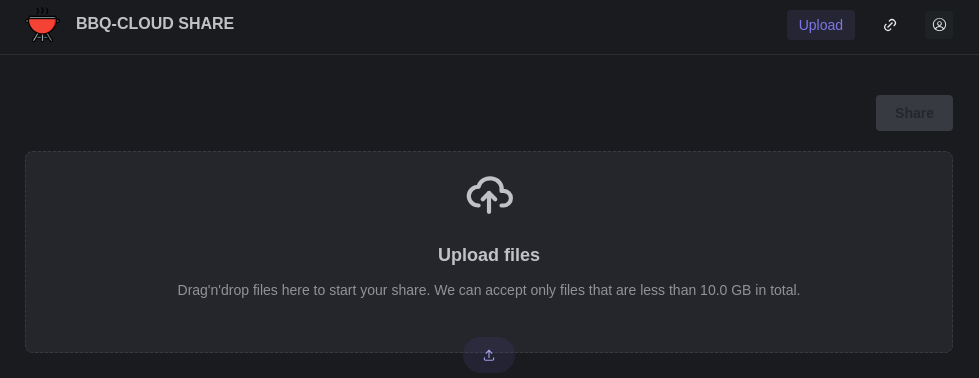Screen dimensions: 979x378
Task: Show my shares via chain-link icon
Action: tap(890, 25)
